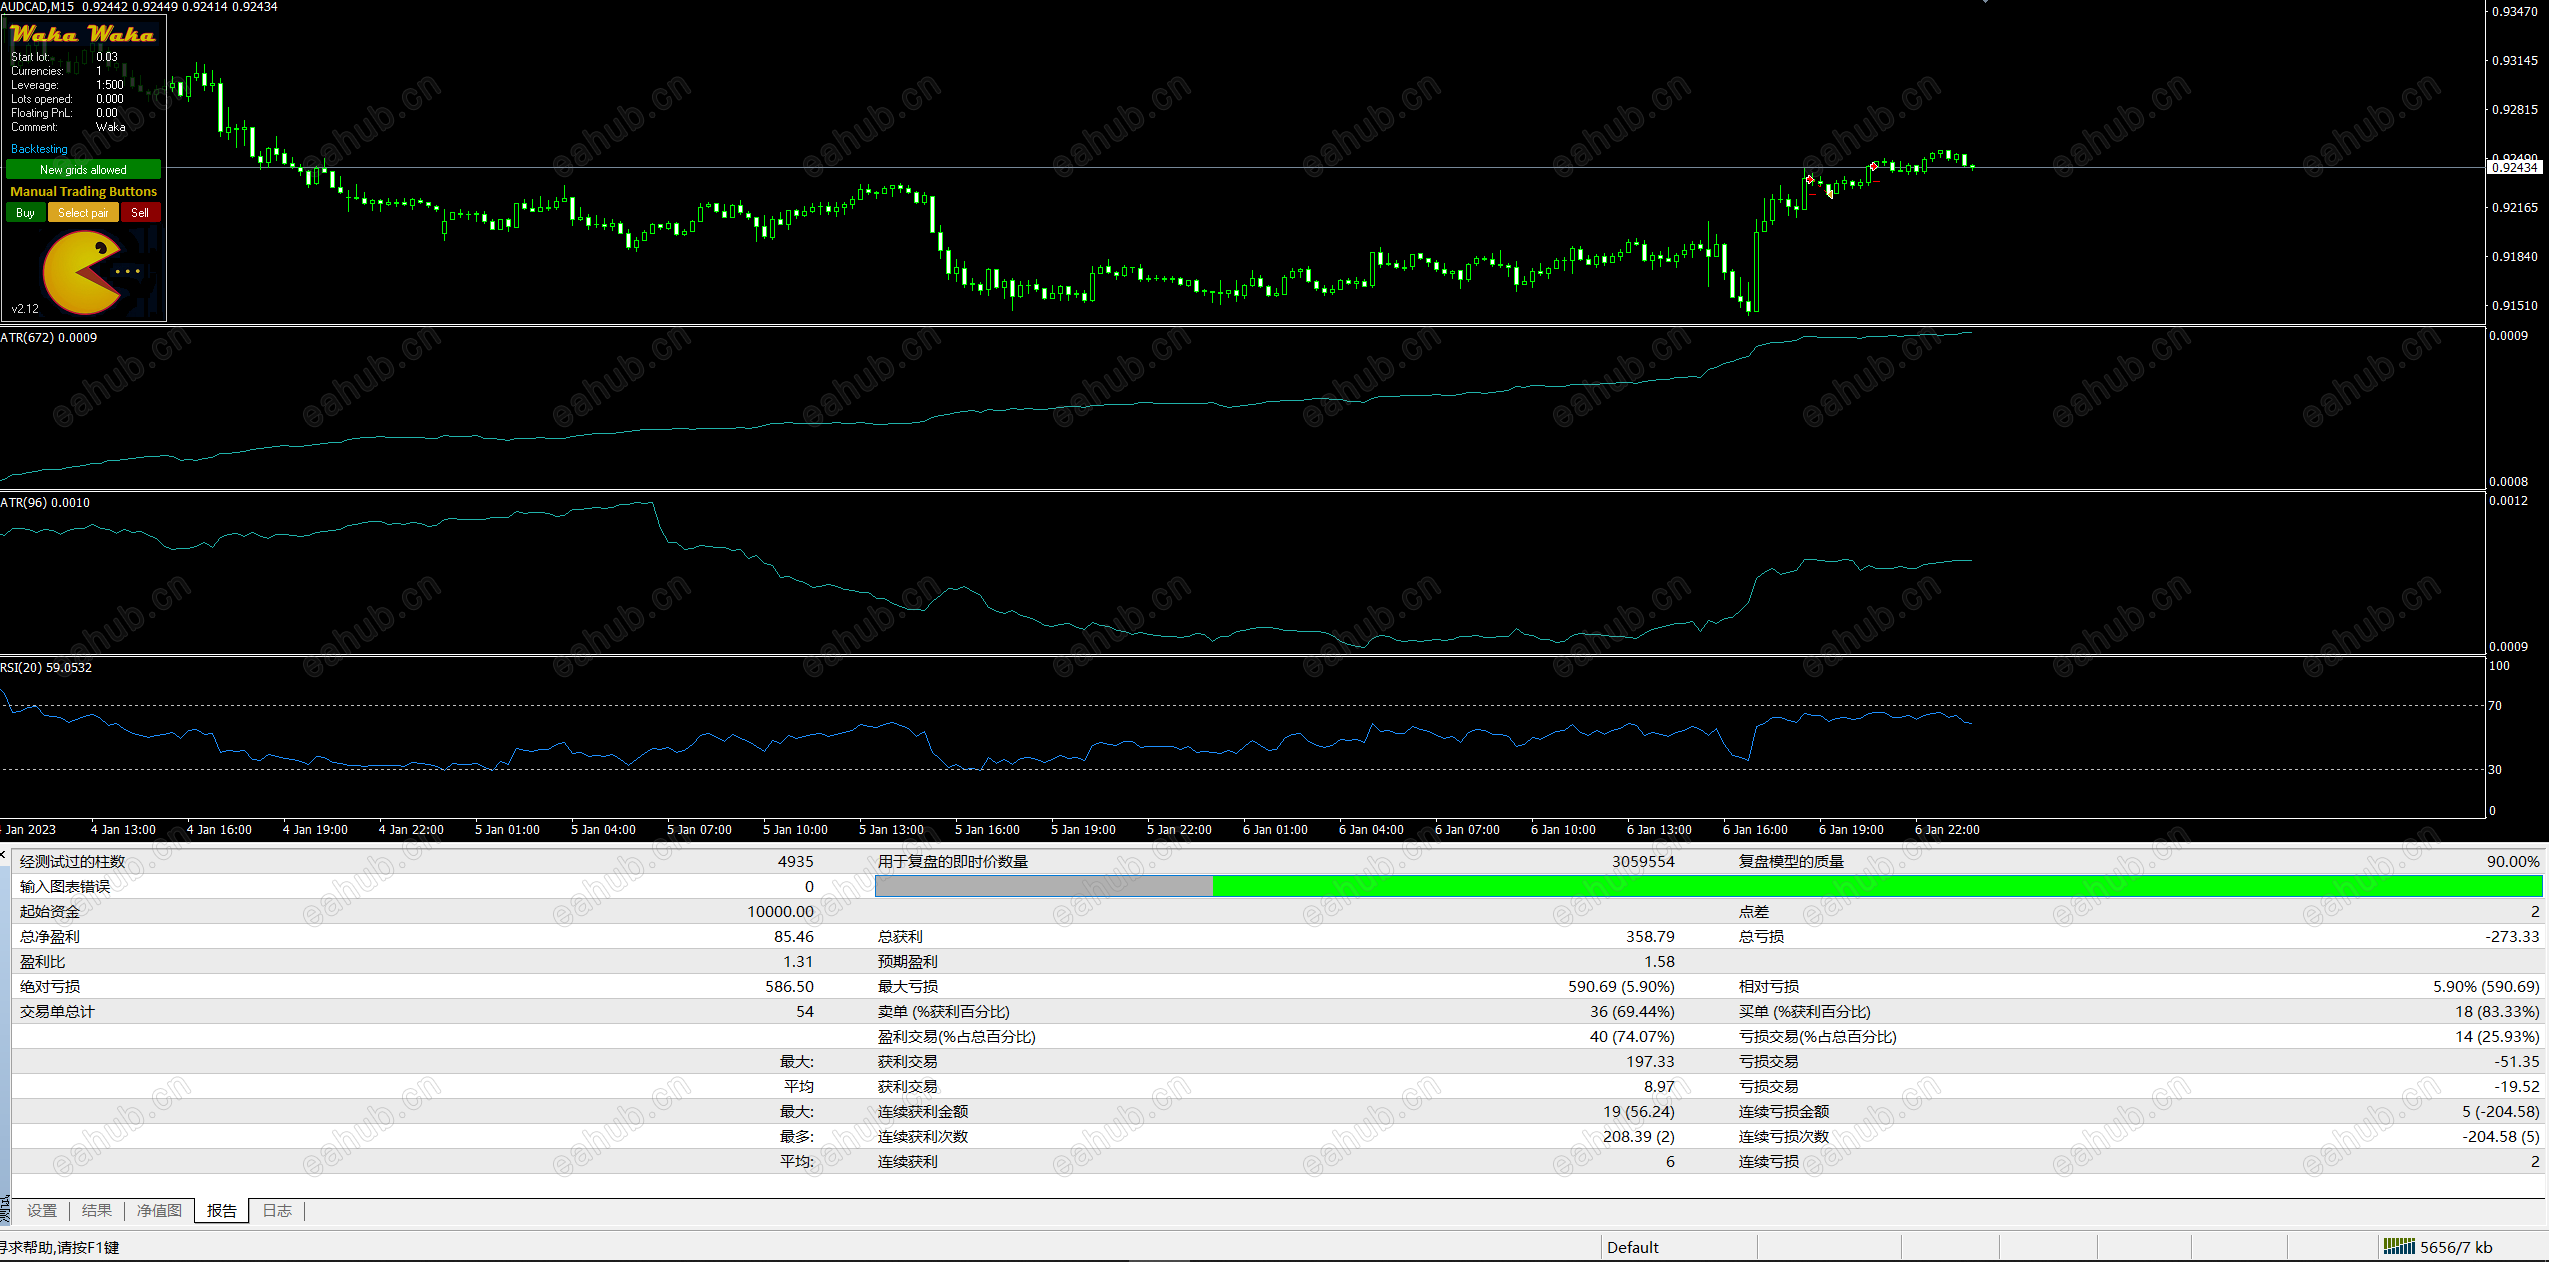Viewport: 2549px width, 1262px height.
Task: Click the red trade arrow marker on chart
Action: tap(1809, 179)
